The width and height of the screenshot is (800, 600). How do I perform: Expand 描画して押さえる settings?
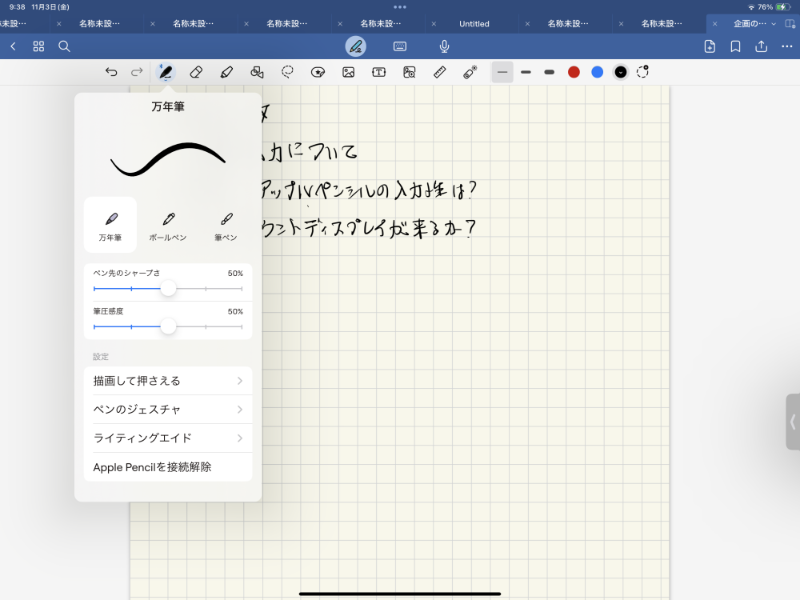coord(168,380)
